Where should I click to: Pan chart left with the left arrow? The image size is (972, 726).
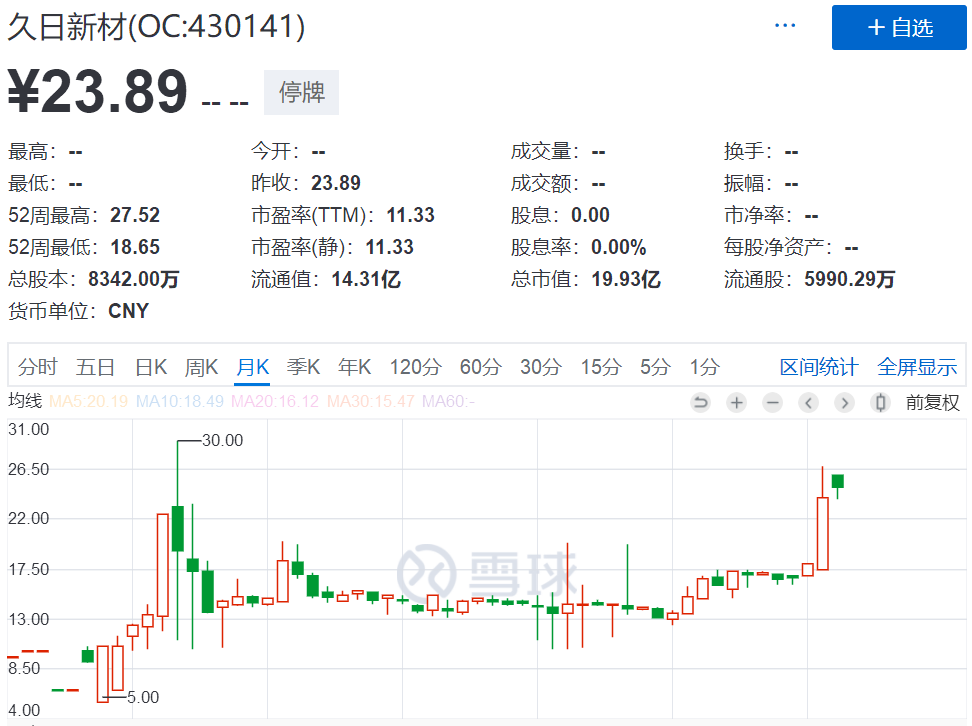point(808,403)
